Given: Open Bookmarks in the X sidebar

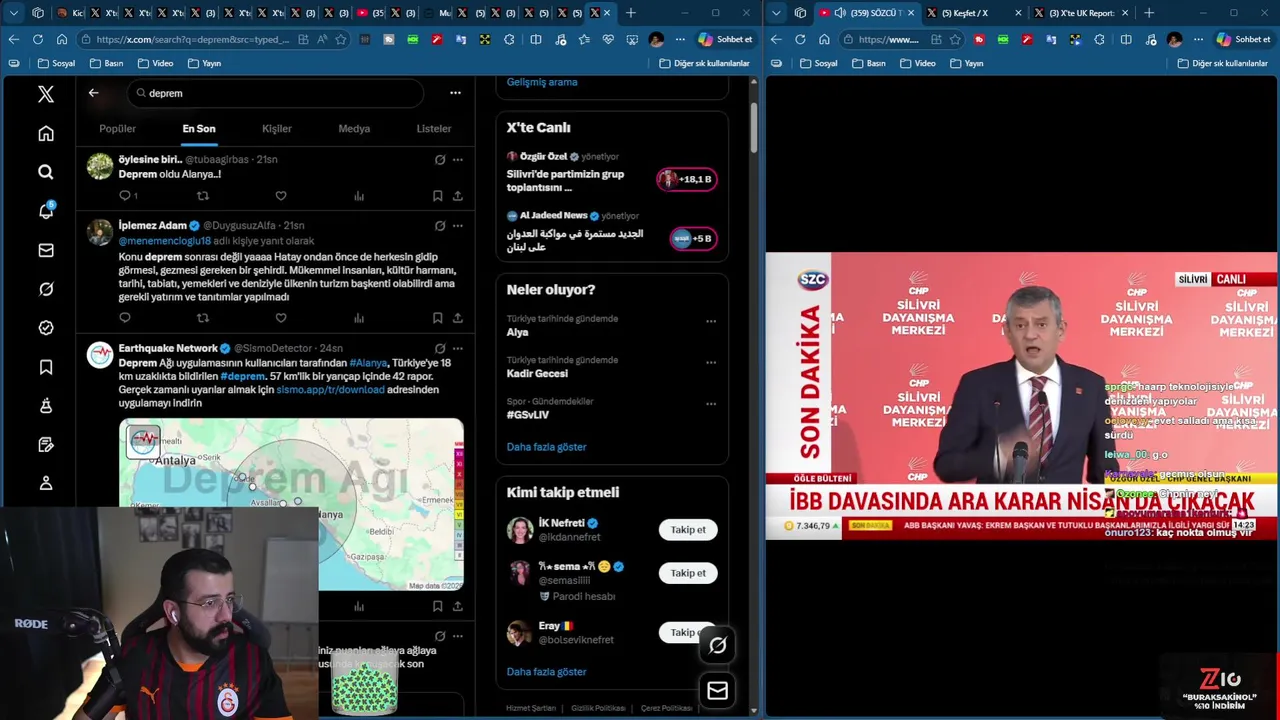Looking at the screenshot, I should [46, 367].
